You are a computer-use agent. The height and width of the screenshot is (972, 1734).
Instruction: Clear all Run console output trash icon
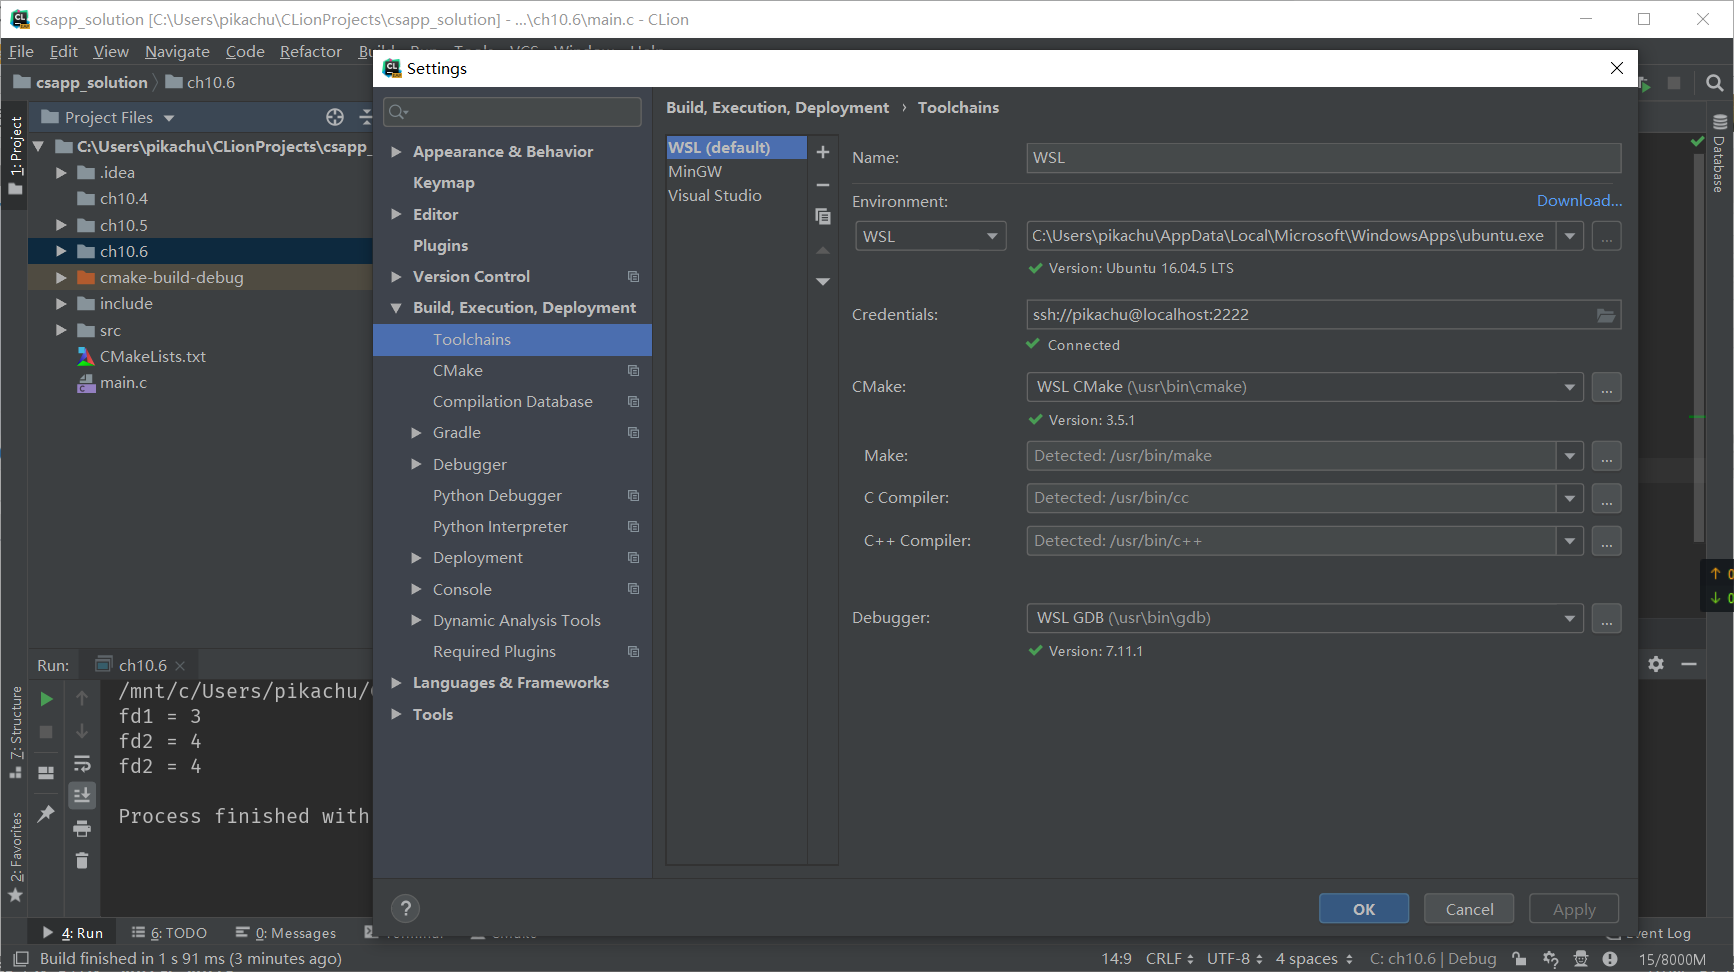click(82, 861)
